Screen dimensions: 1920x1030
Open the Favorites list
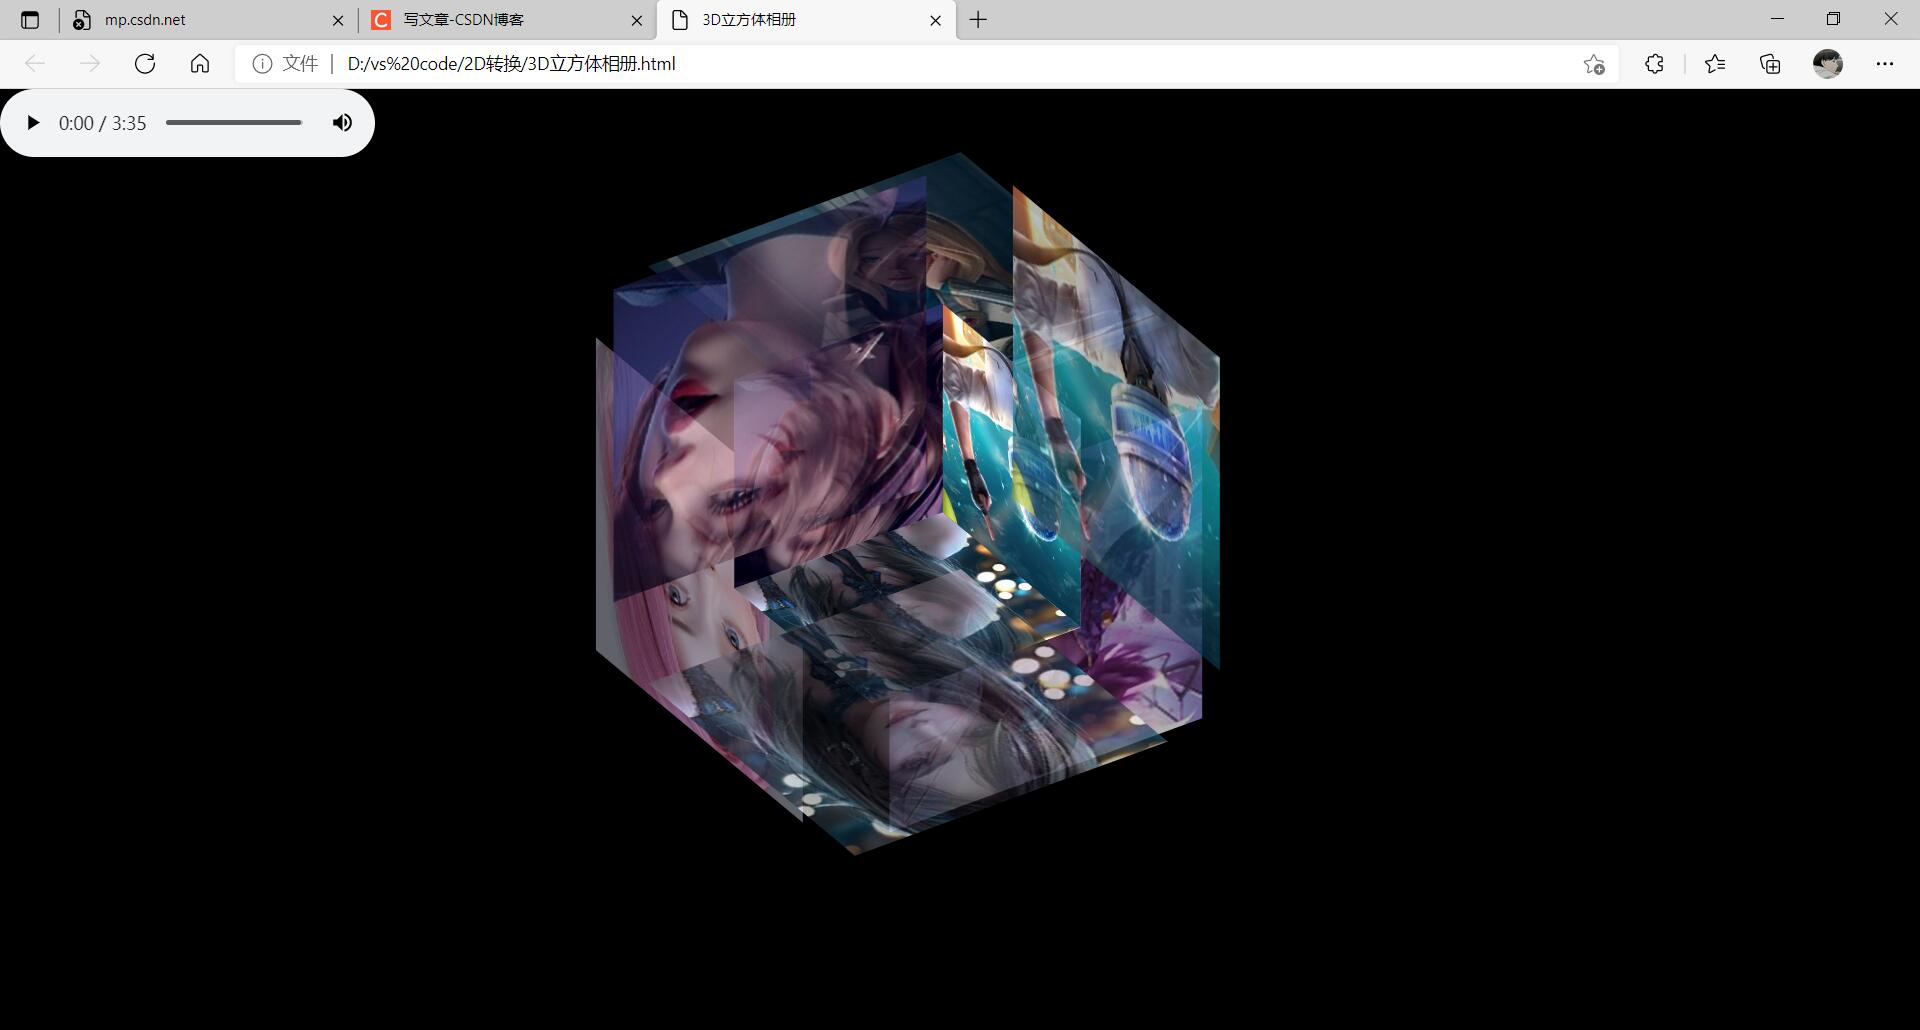(x=1715, y=64)
